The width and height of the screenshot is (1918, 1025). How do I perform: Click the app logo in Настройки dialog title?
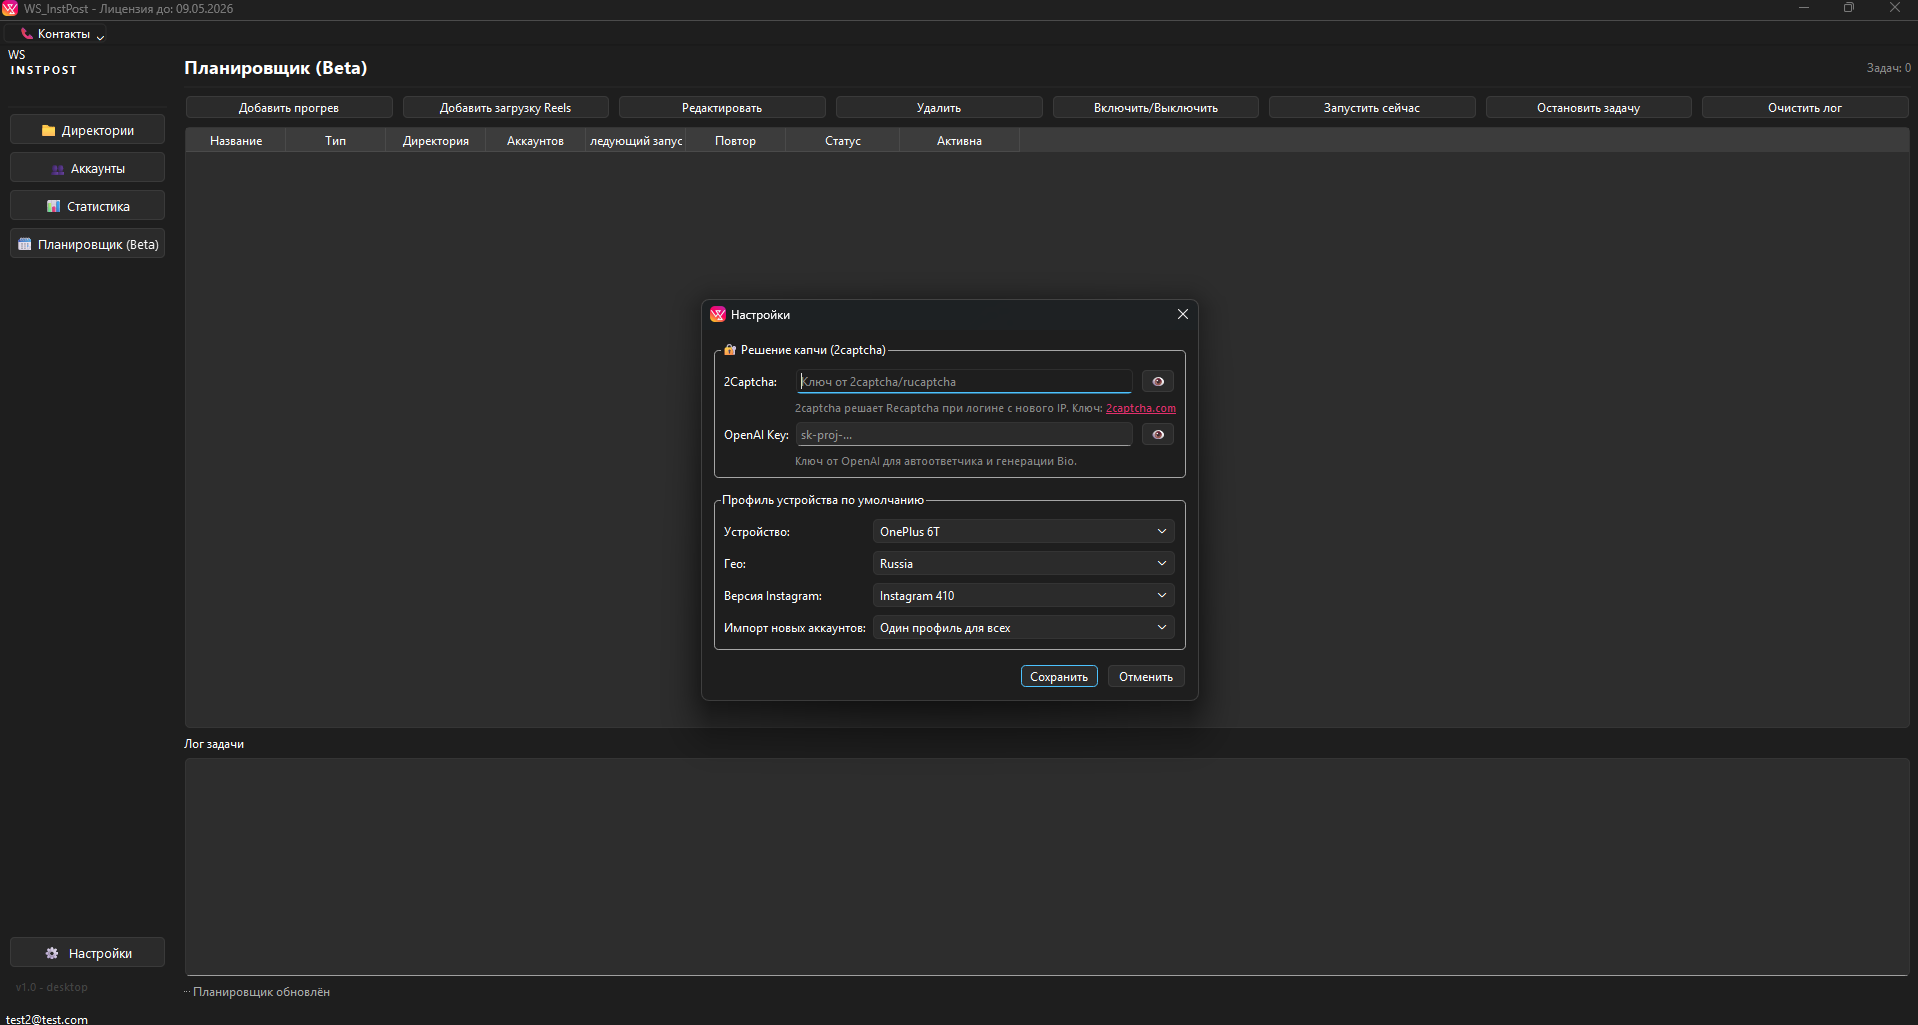[x=717, y=315]
